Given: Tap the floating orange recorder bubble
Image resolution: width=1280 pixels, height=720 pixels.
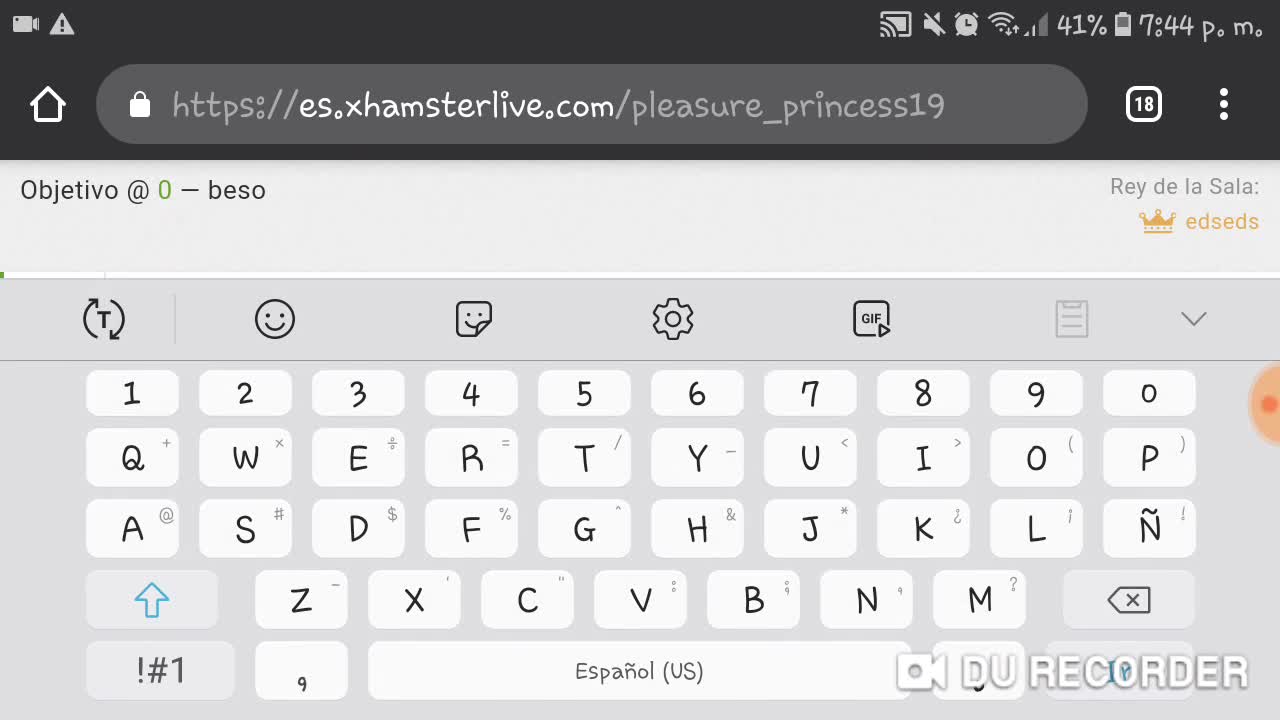Looking at the screenshot, I should [1266, 403].
